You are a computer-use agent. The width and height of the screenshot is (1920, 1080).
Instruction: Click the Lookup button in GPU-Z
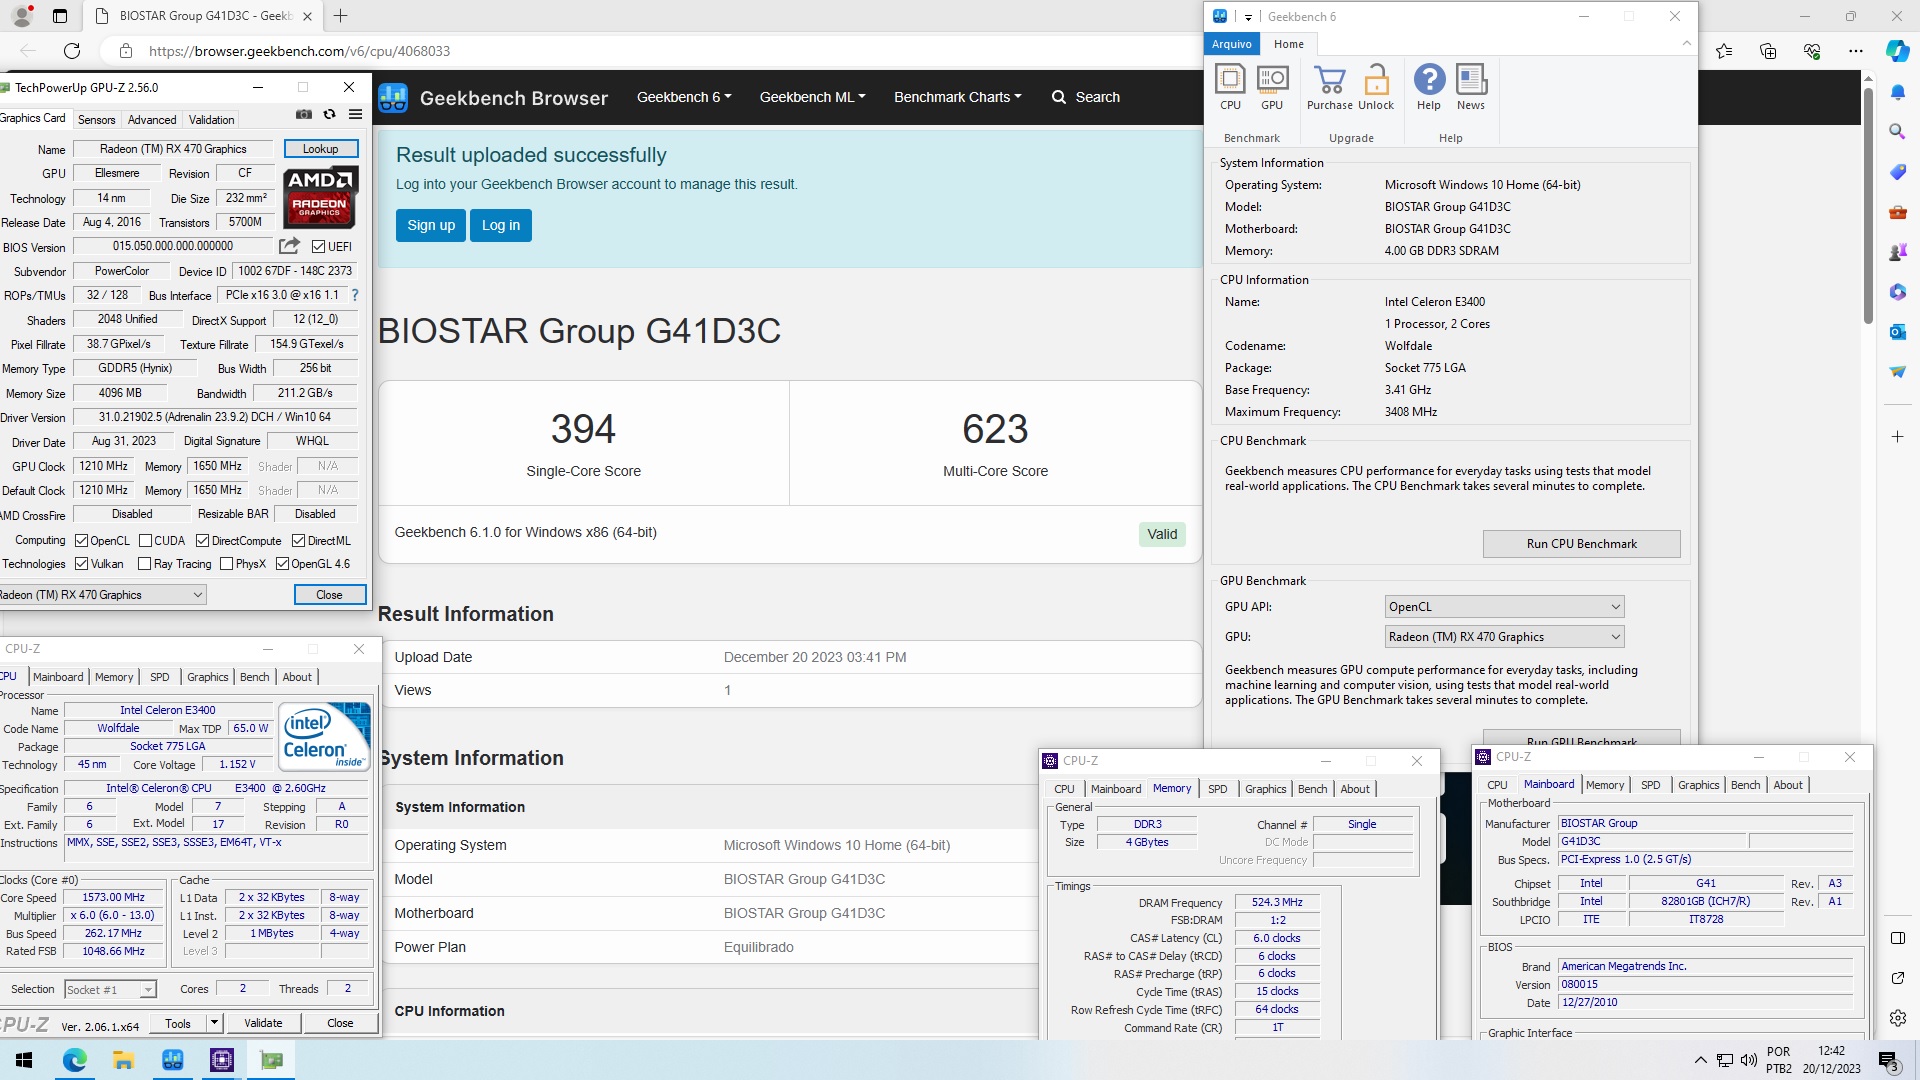321,149
